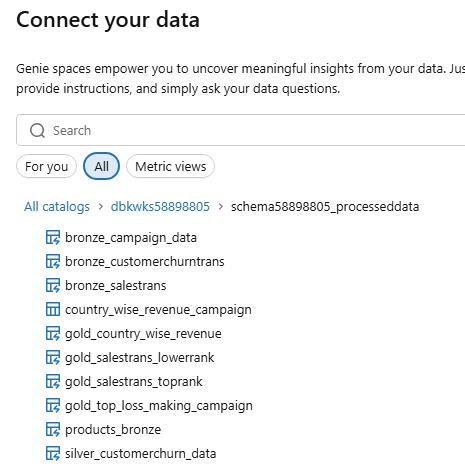Click the chevron after All catalogs
The height and width of the screenshot is (468, 465).
[x=100, y=207]
